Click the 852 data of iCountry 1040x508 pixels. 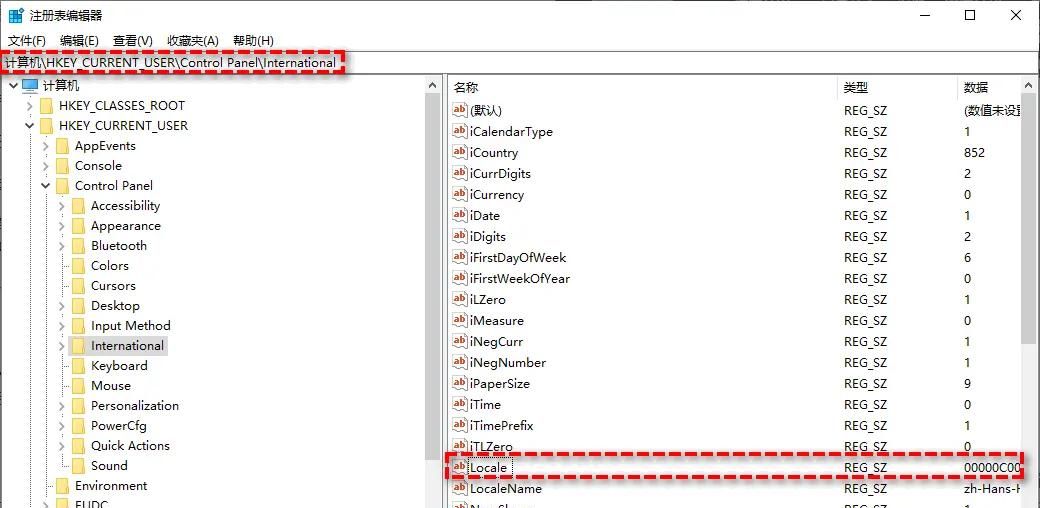[974, 153]
